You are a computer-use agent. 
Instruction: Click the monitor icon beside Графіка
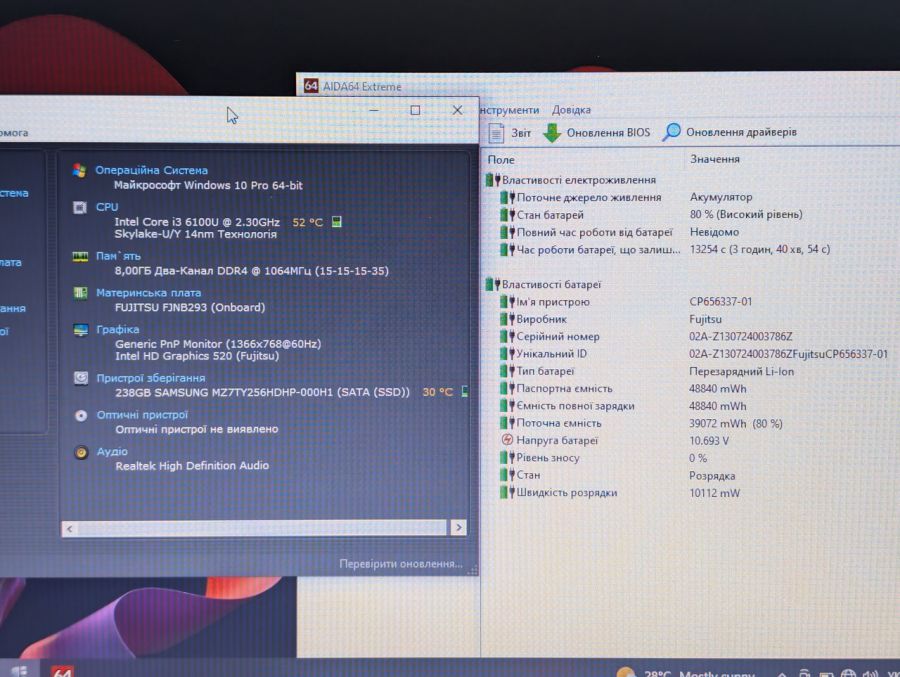coord(80,330)
